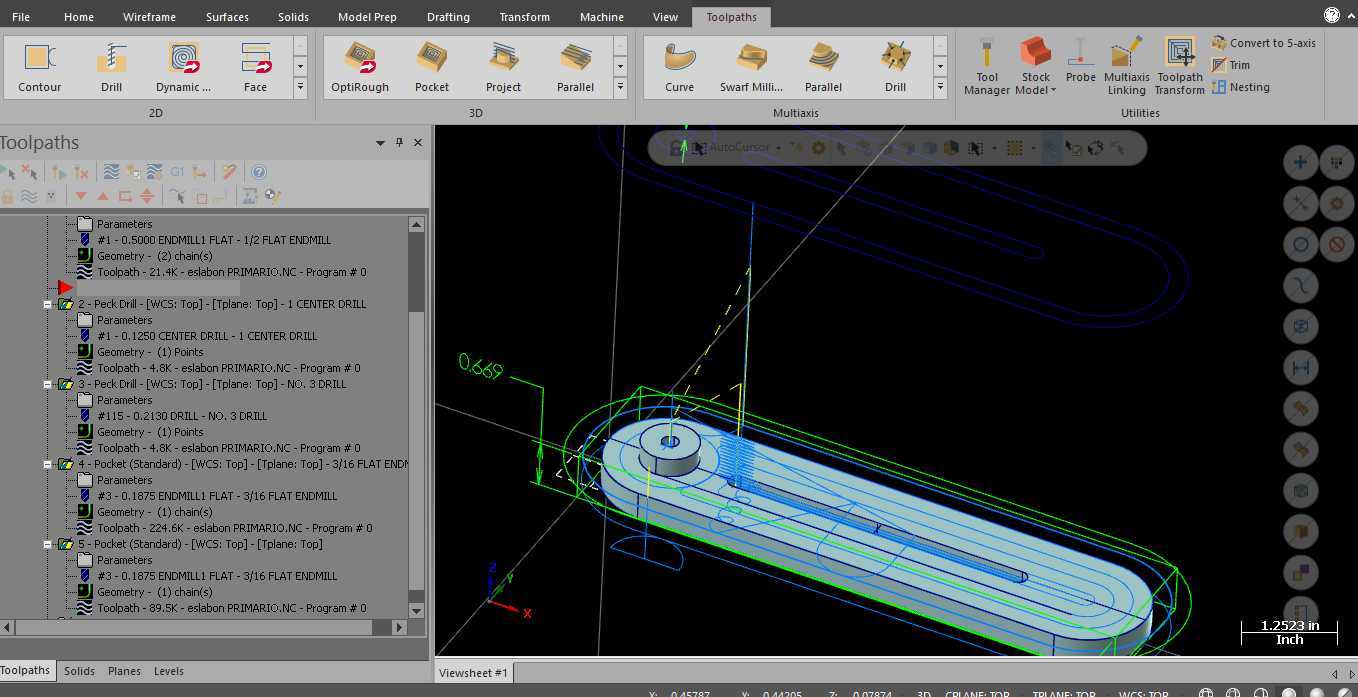Click the wave-pattern icon in the second toolbar row

coord(29,196)
